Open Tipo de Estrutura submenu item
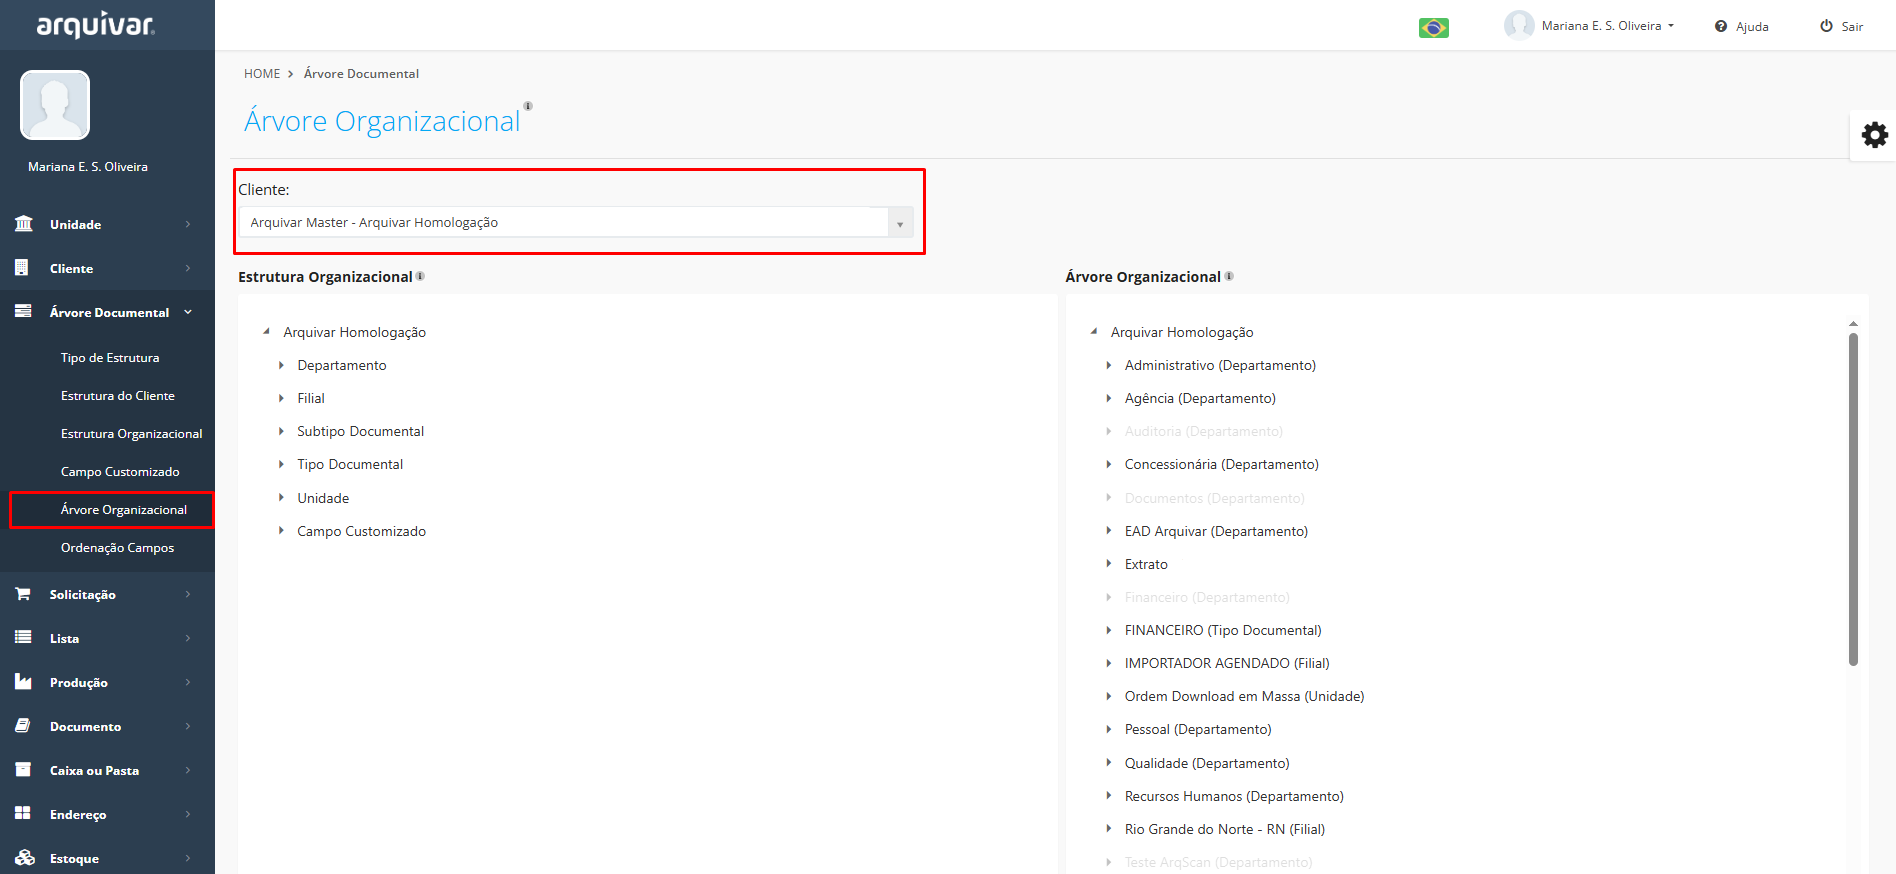The height and width of the screenshot is (874, 1896). (110, 357)
